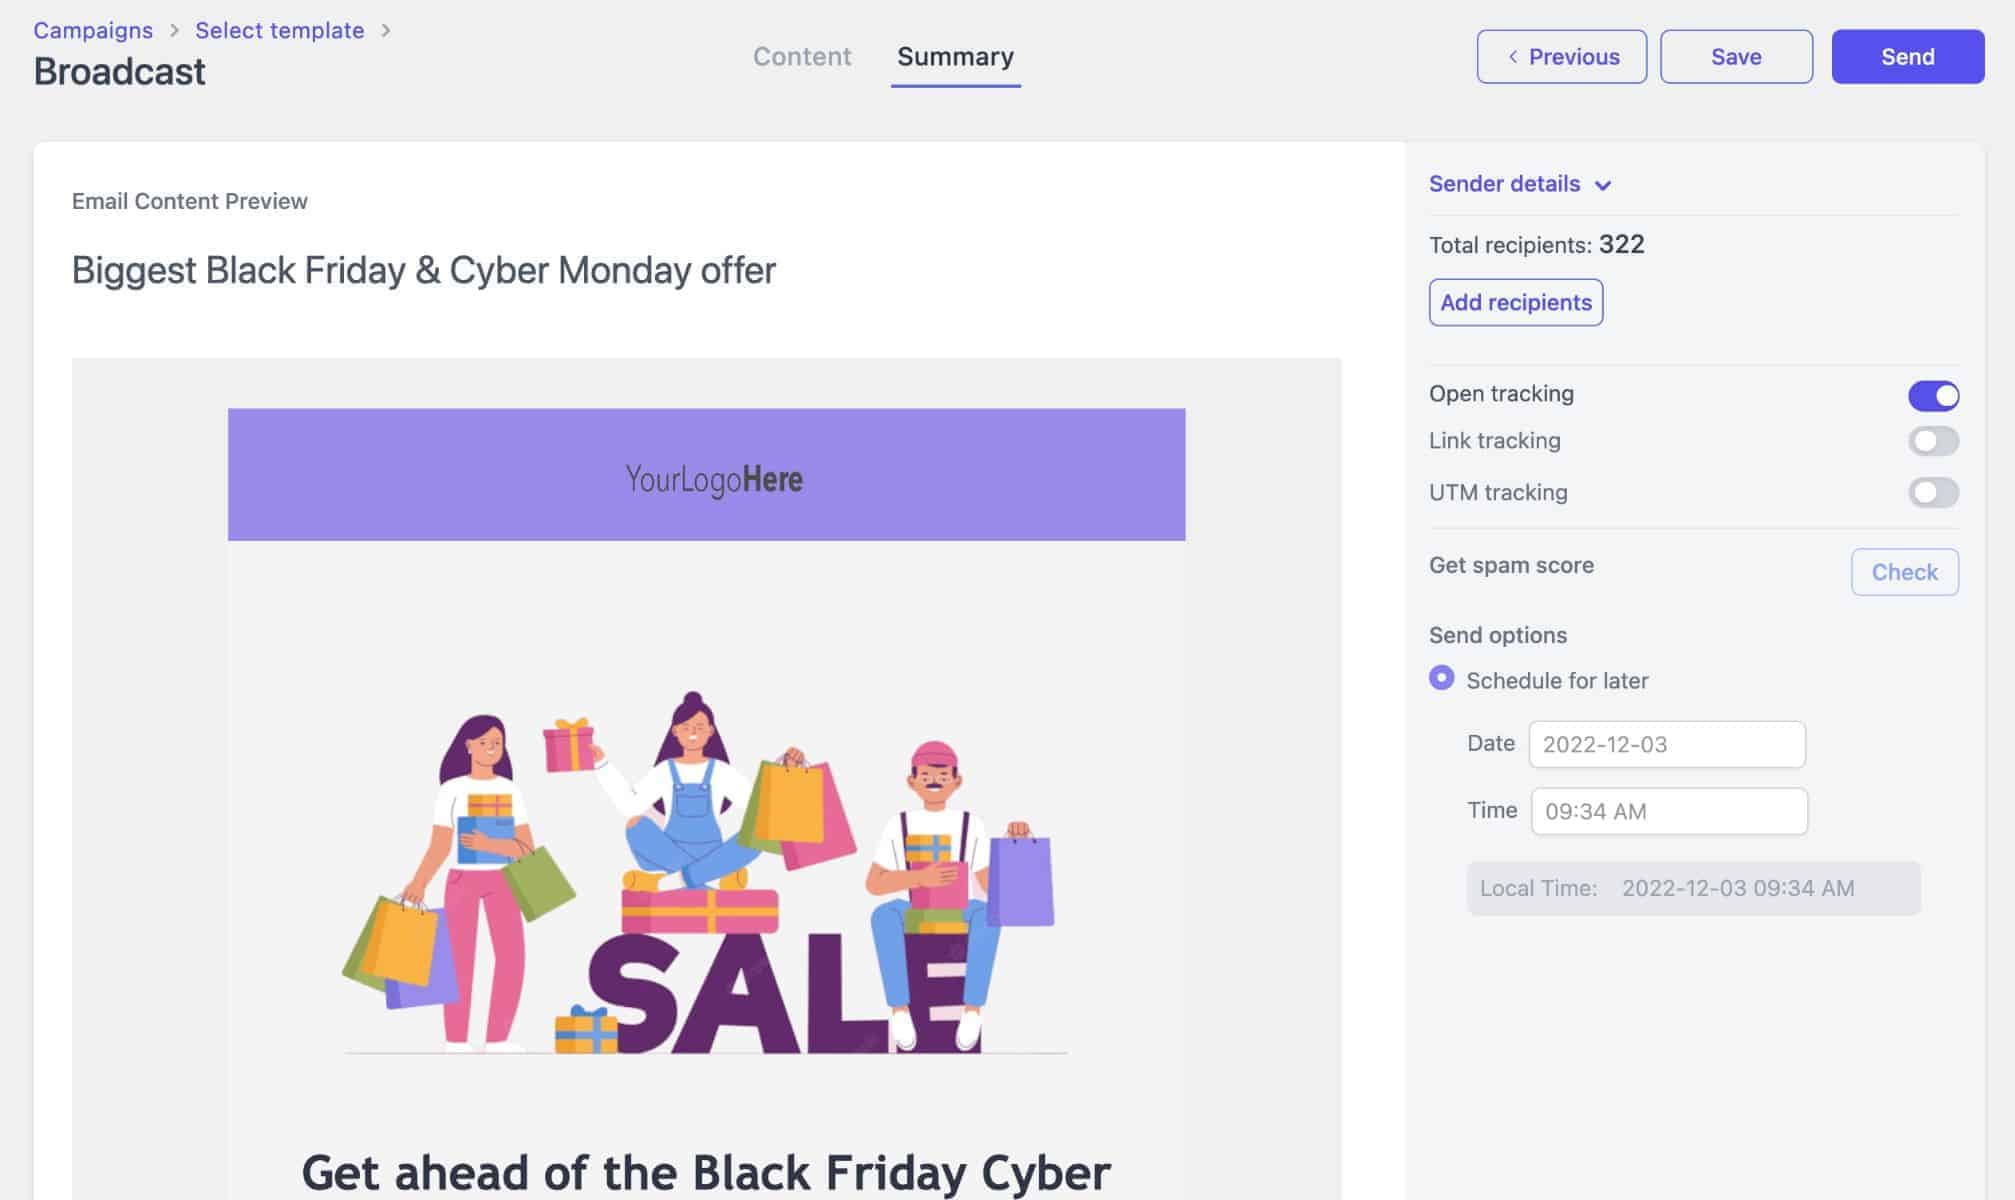This screenshot has height=1200, width=2015.
Task: Click the email subject preview heading
Action: point(424,270)
